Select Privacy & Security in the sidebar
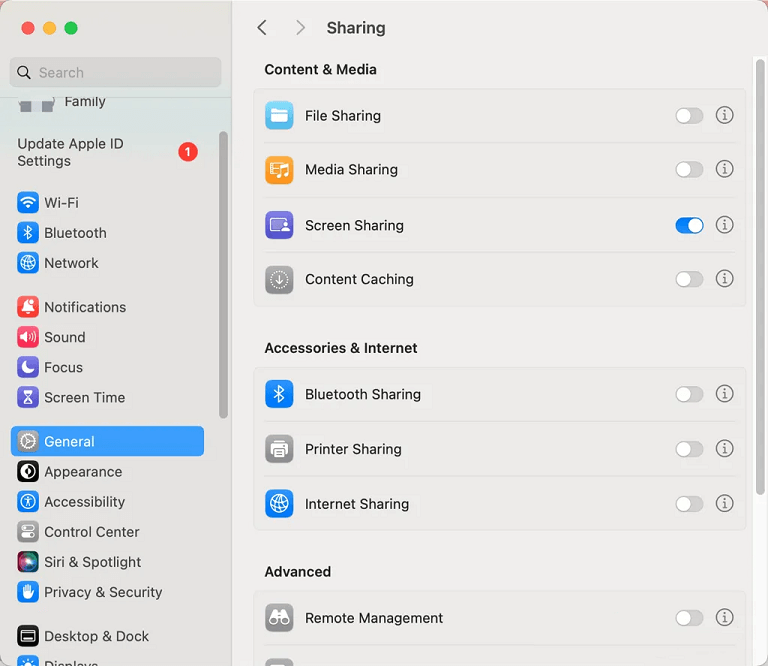768x666 pixels. point(102,592)
